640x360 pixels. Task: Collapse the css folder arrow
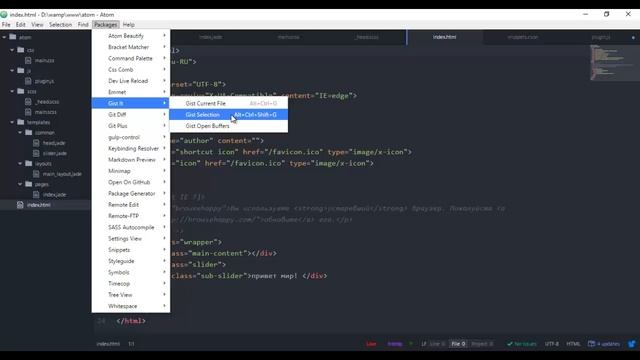tap(12, 50)
